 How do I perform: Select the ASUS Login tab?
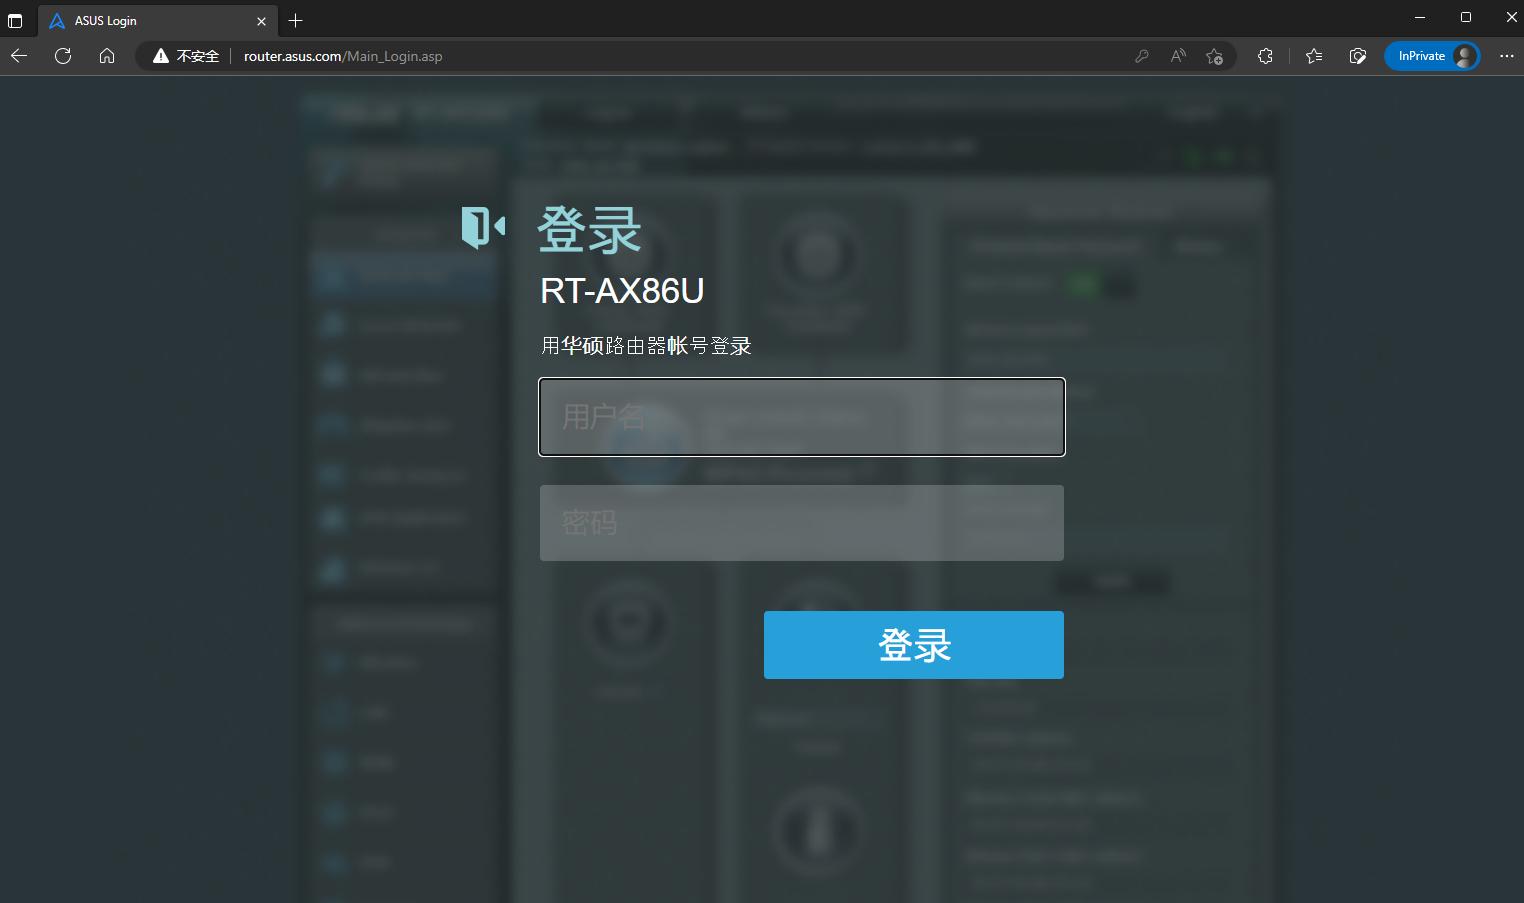(158, 20)
